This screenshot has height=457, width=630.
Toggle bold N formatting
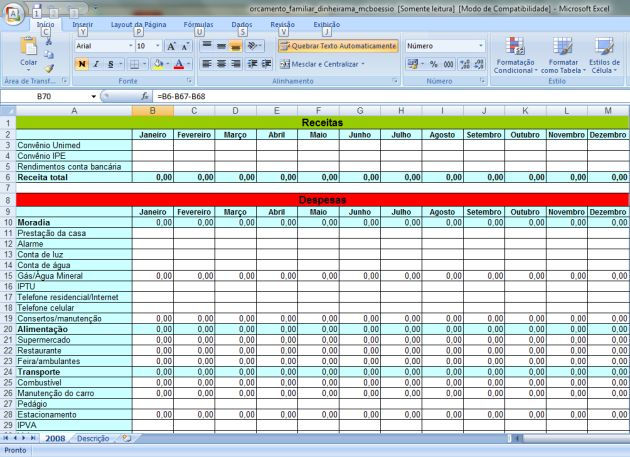point(82,64)
